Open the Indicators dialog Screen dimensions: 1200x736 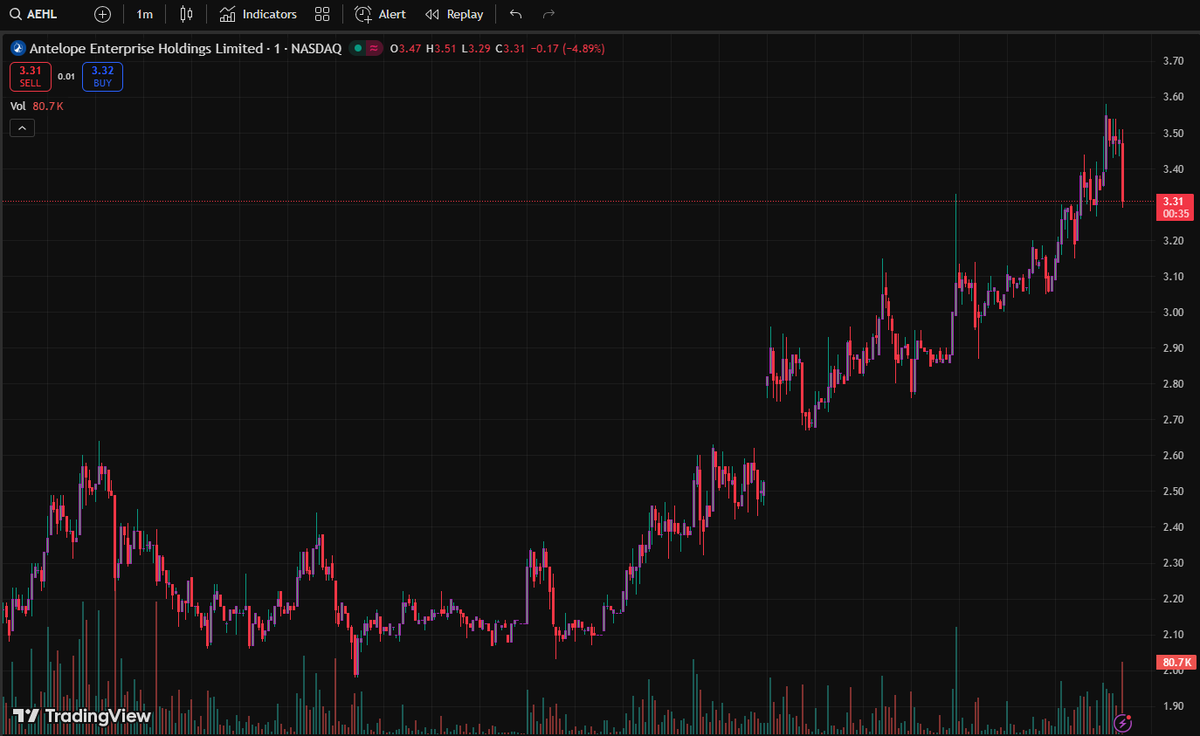(x=258, y=14)
